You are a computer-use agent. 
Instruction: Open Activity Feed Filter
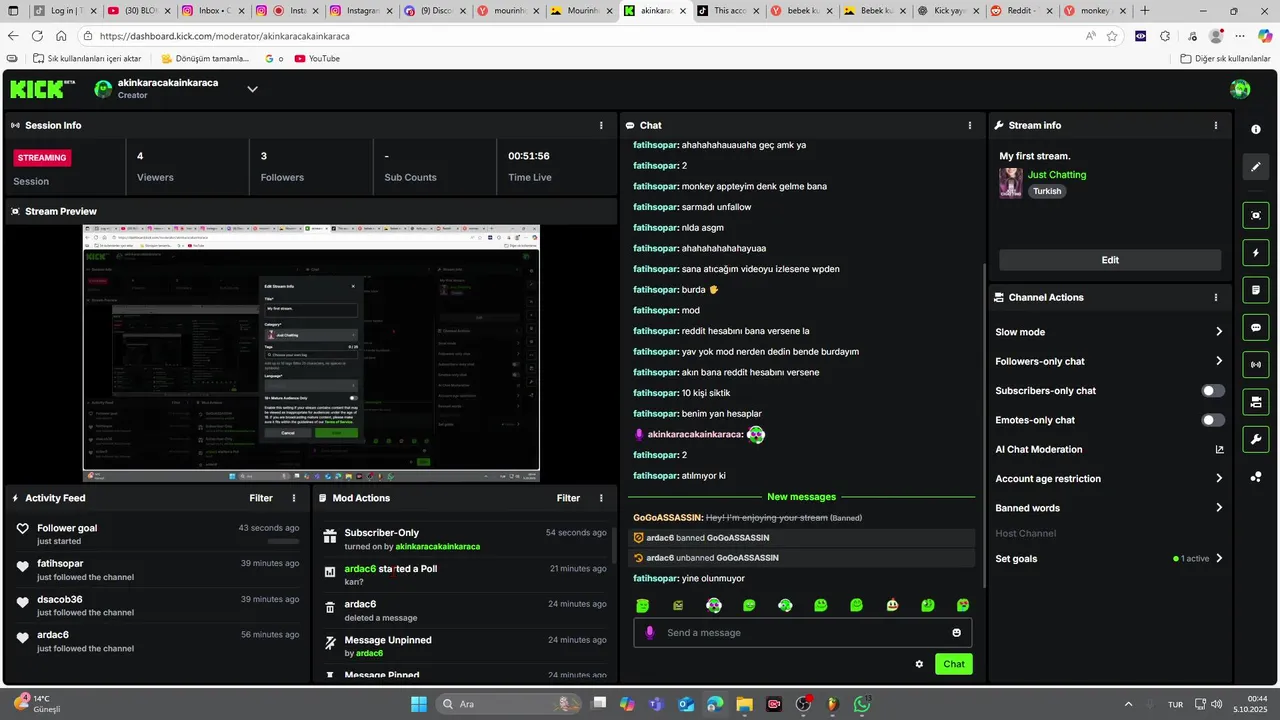click(261, 498)
